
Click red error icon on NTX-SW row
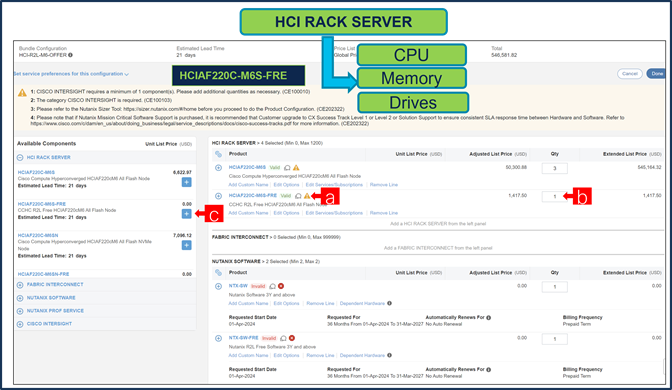[281, 286]
